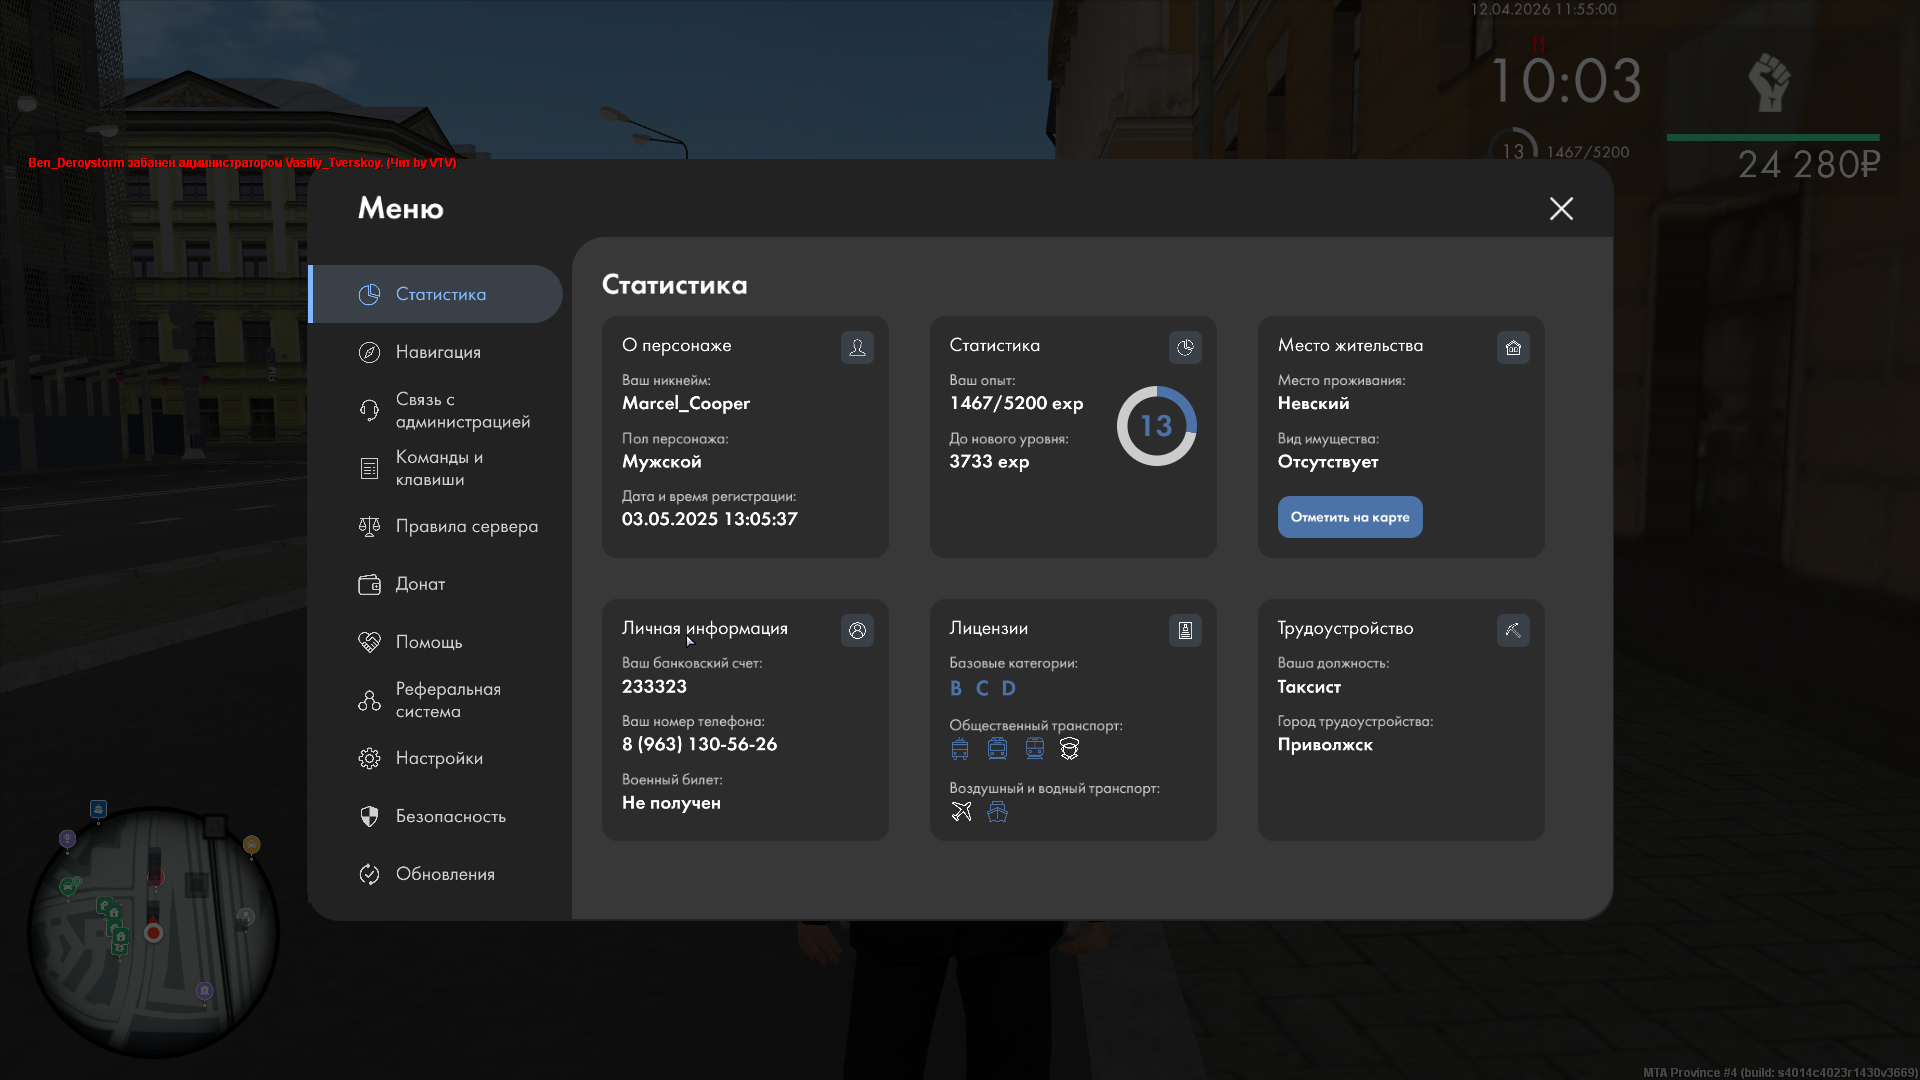Viewport: 1920px width, 1080px height.
Task: Click the user icon in Личная информация card
Action: [x=857, y=630]
